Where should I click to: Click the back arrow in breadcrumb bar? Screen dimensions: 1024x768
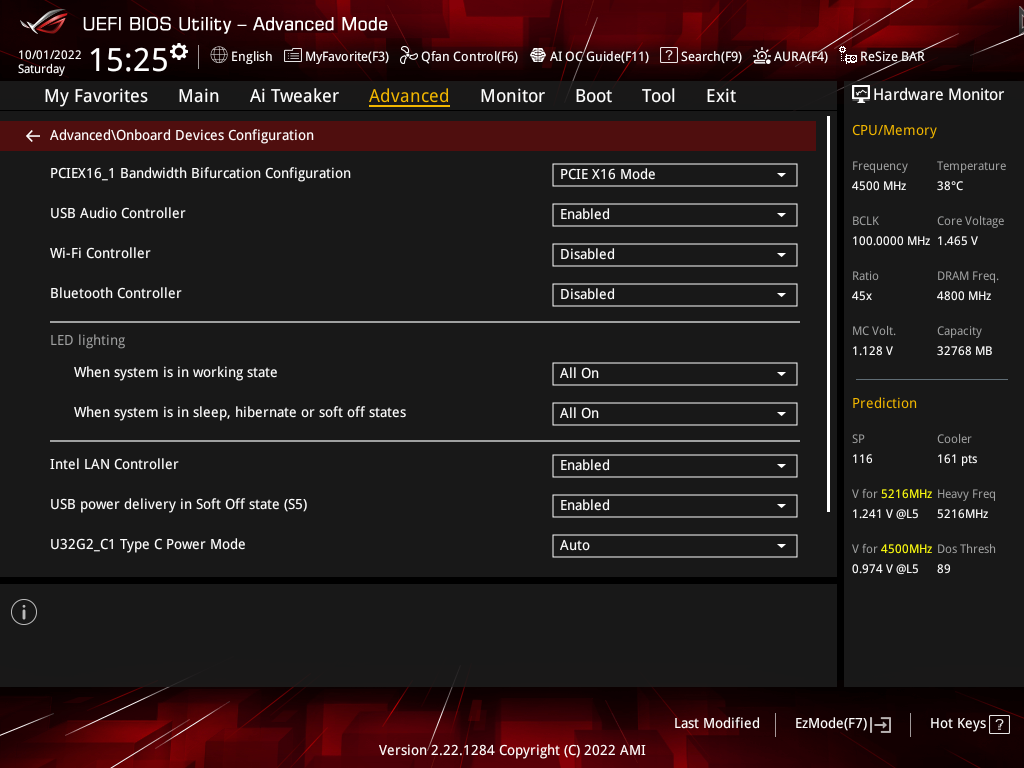pyautogui.click(x=33, y=136)
